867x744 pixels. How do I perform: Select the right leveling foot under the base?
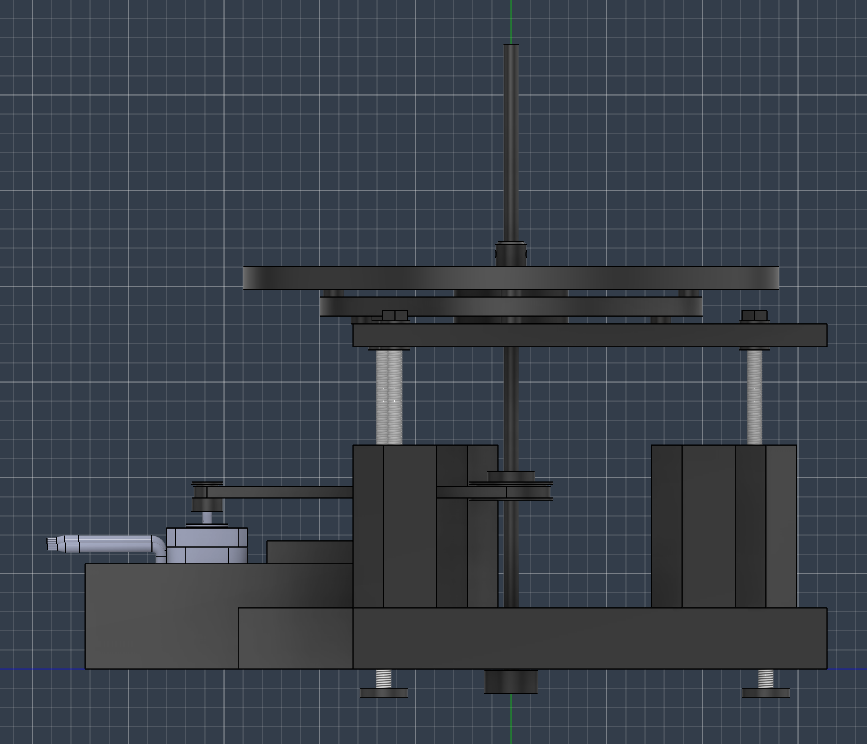click(766, 693)
